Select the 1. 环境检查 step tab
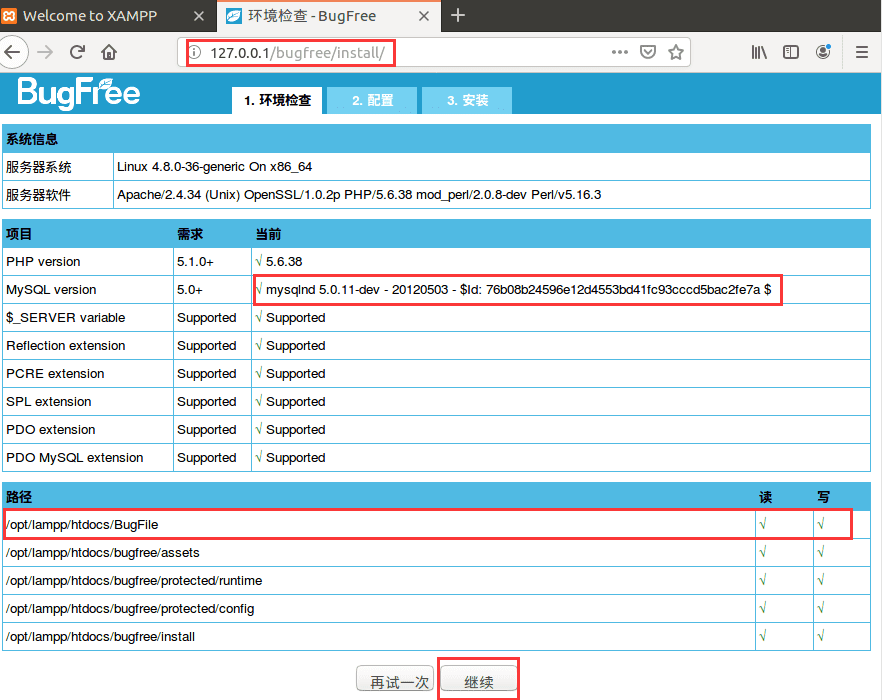This screenshot has height=700, width=882. (x=277, y=100)
